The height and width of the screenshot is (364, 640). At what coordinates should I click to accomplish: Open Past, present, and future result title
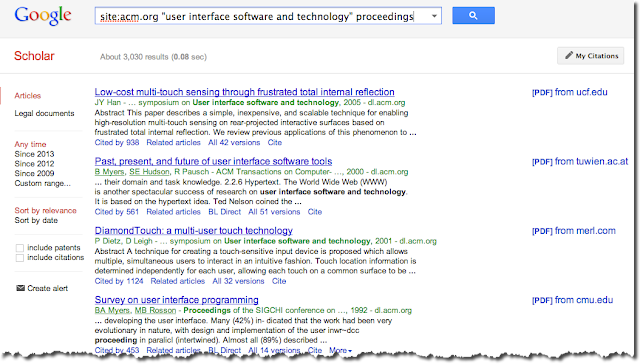click(213, 161)
